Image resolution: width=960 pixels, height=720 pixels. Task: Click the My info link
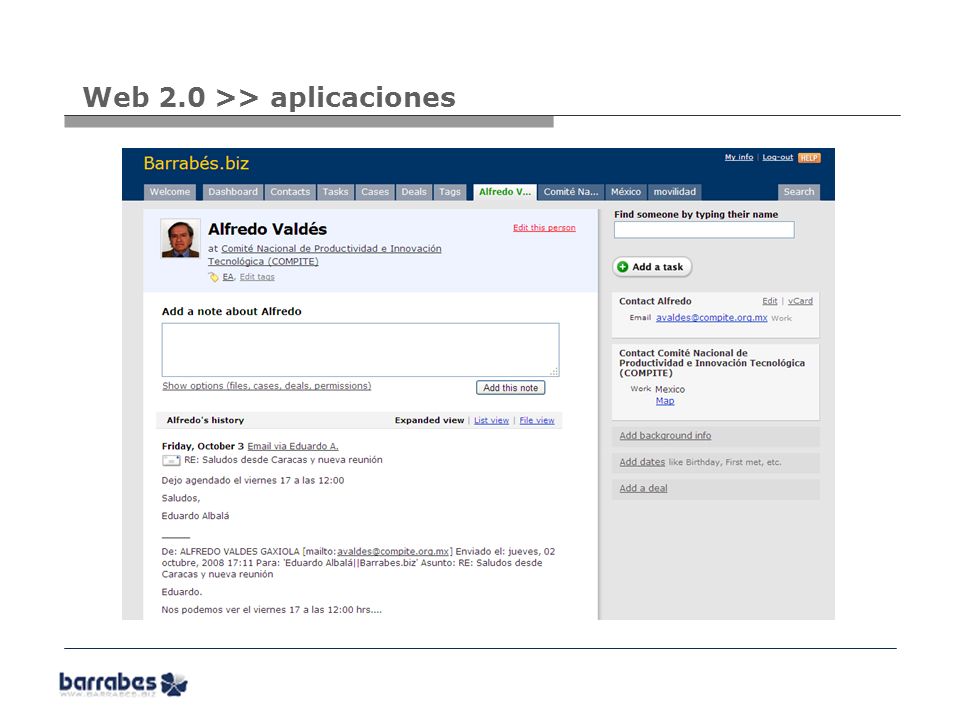click(739, 157)
